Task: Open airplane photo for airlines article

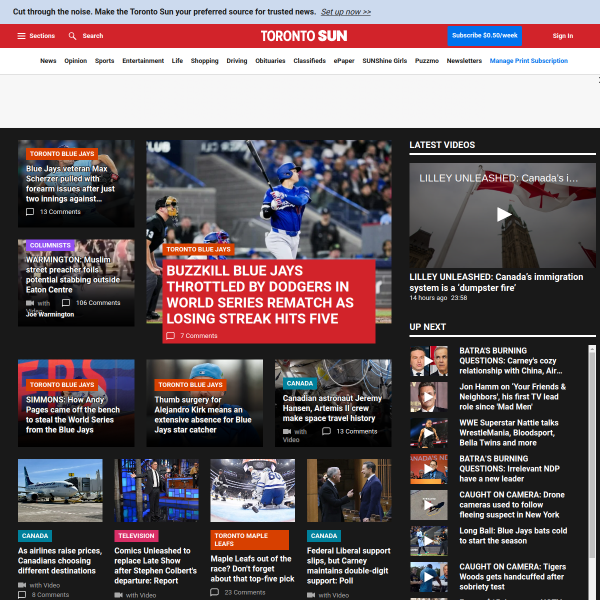Action: (x=60, y=491)
